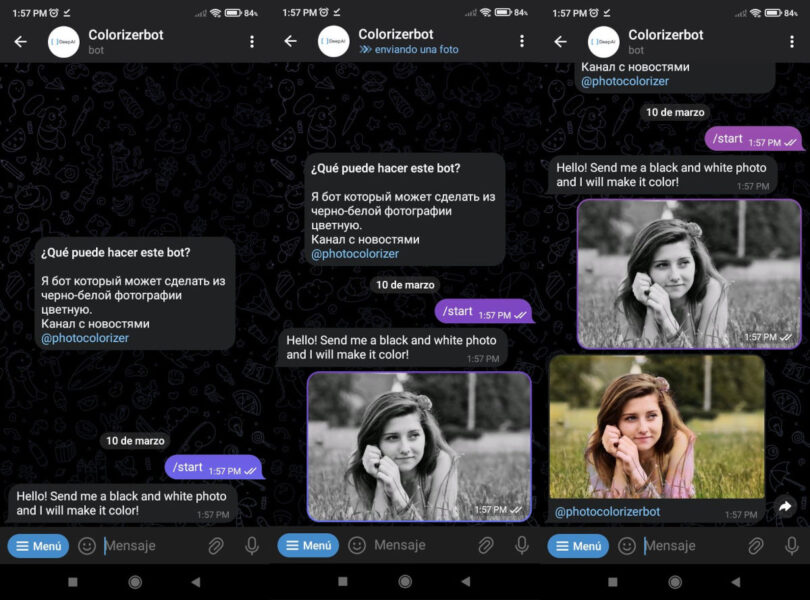The height and width of the screenshot is (600, 810).
Task: Click attach paperclip in the middle screen
Action: (486, 545)
